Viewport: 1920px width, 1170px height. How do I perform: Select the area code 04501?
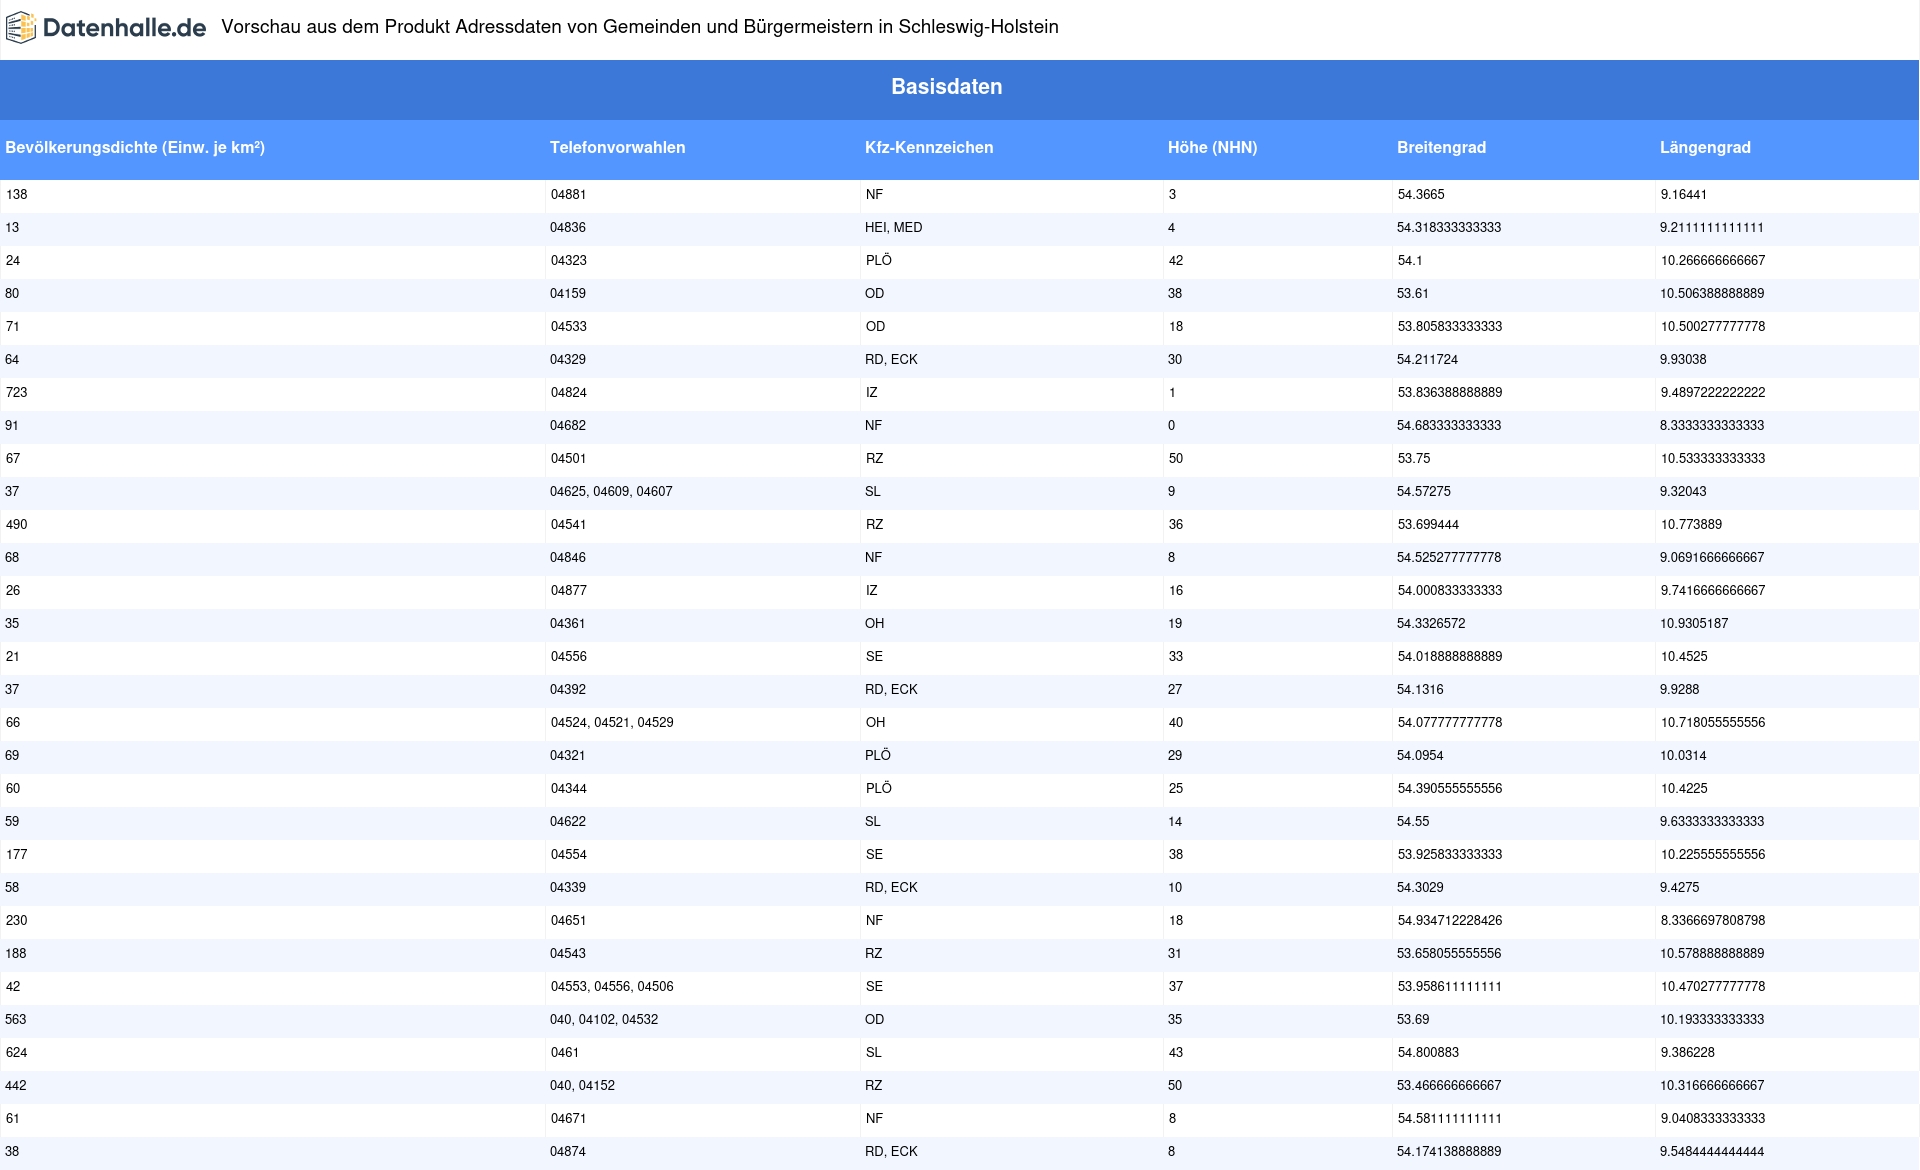tap(568, 459)
